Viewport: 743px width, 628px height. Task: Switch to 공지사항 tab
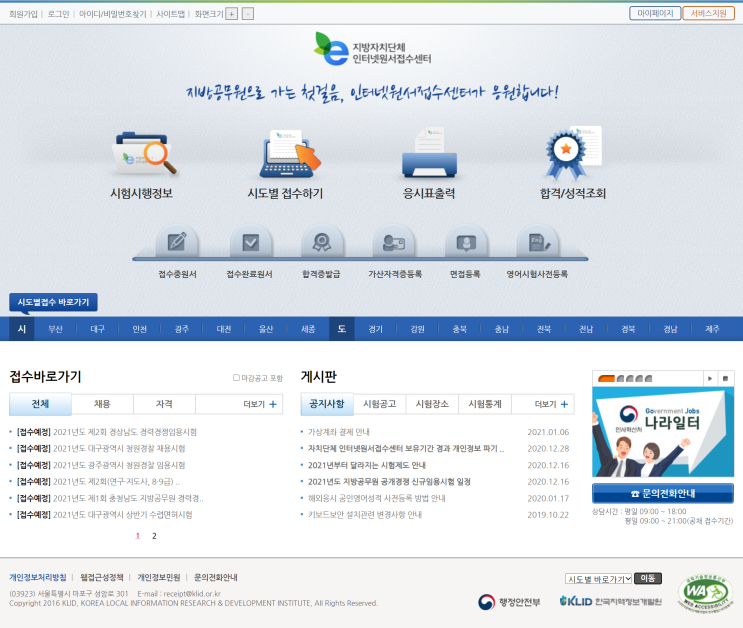pos(327,404)
